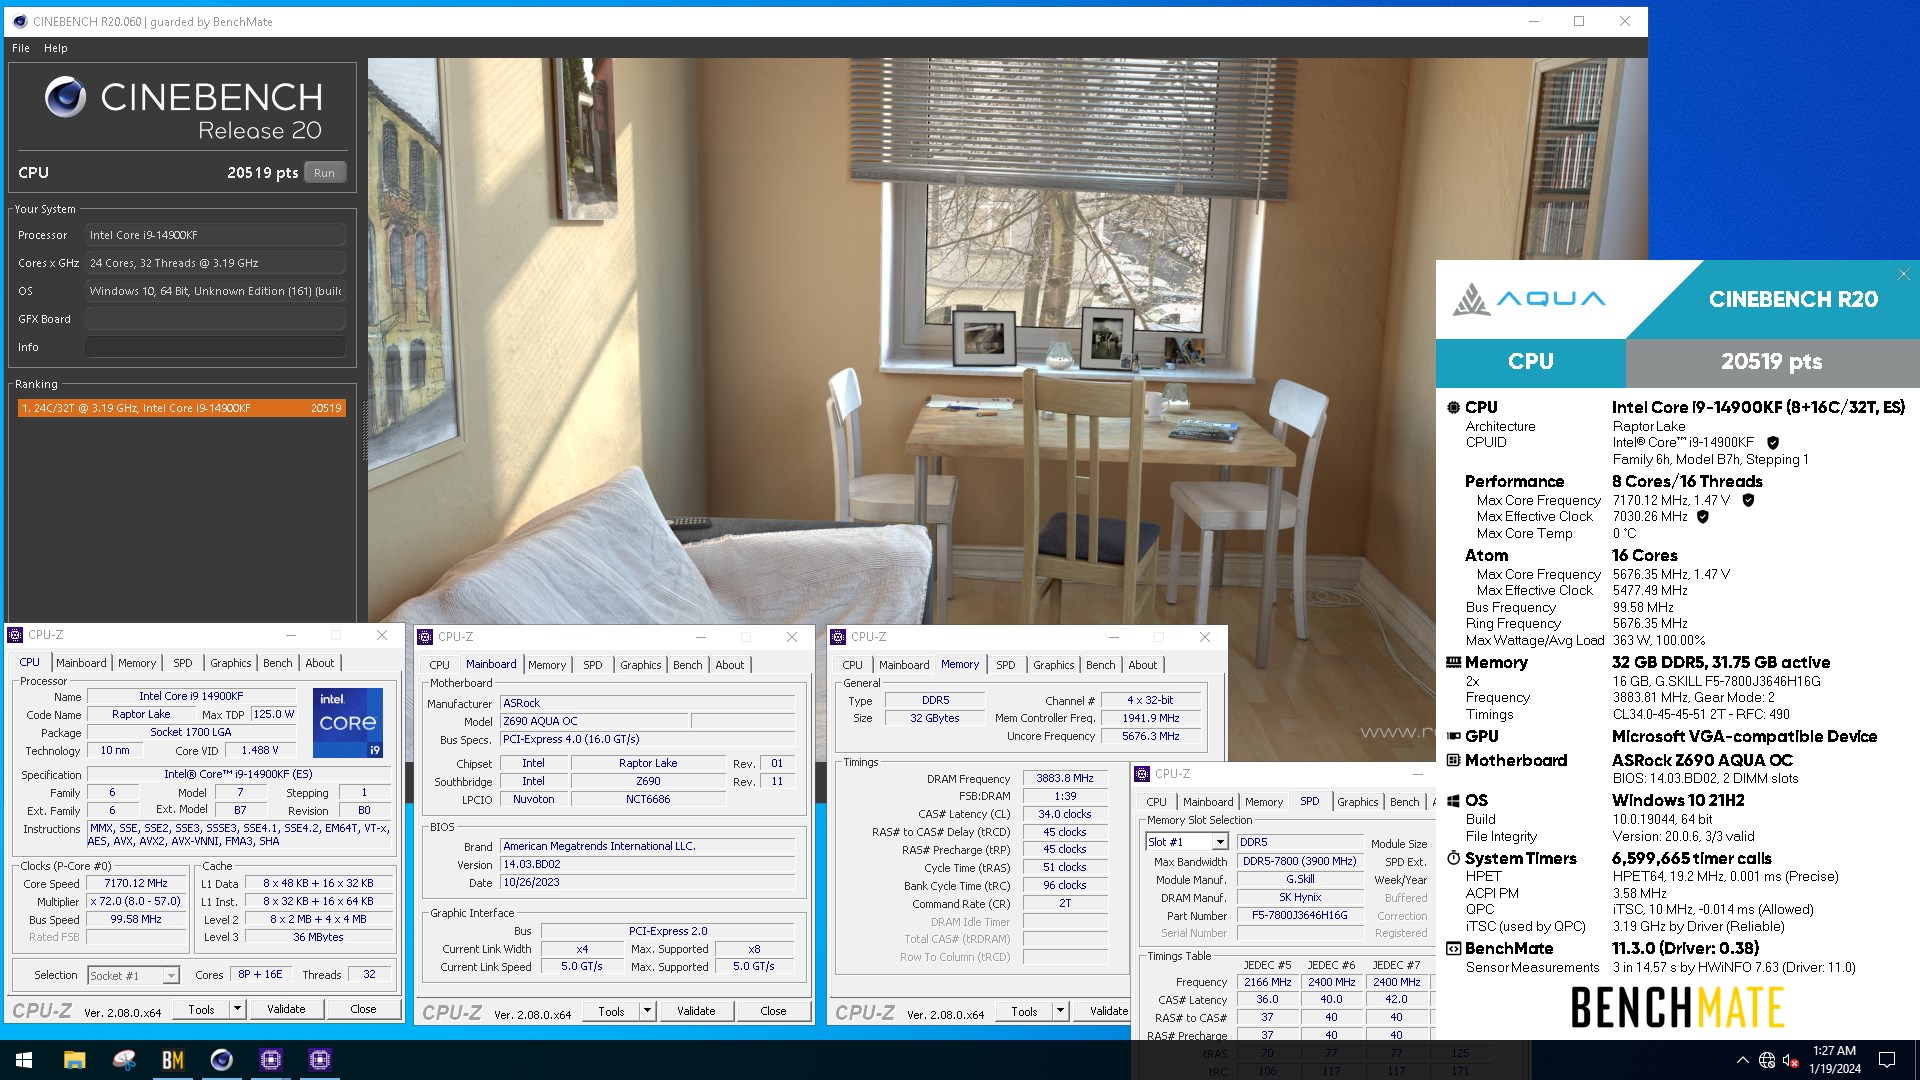Viewport: 1920px width, 1080px height.
Task: Select Memory tab in CPU-Z SPD window
Action: 1264,802
